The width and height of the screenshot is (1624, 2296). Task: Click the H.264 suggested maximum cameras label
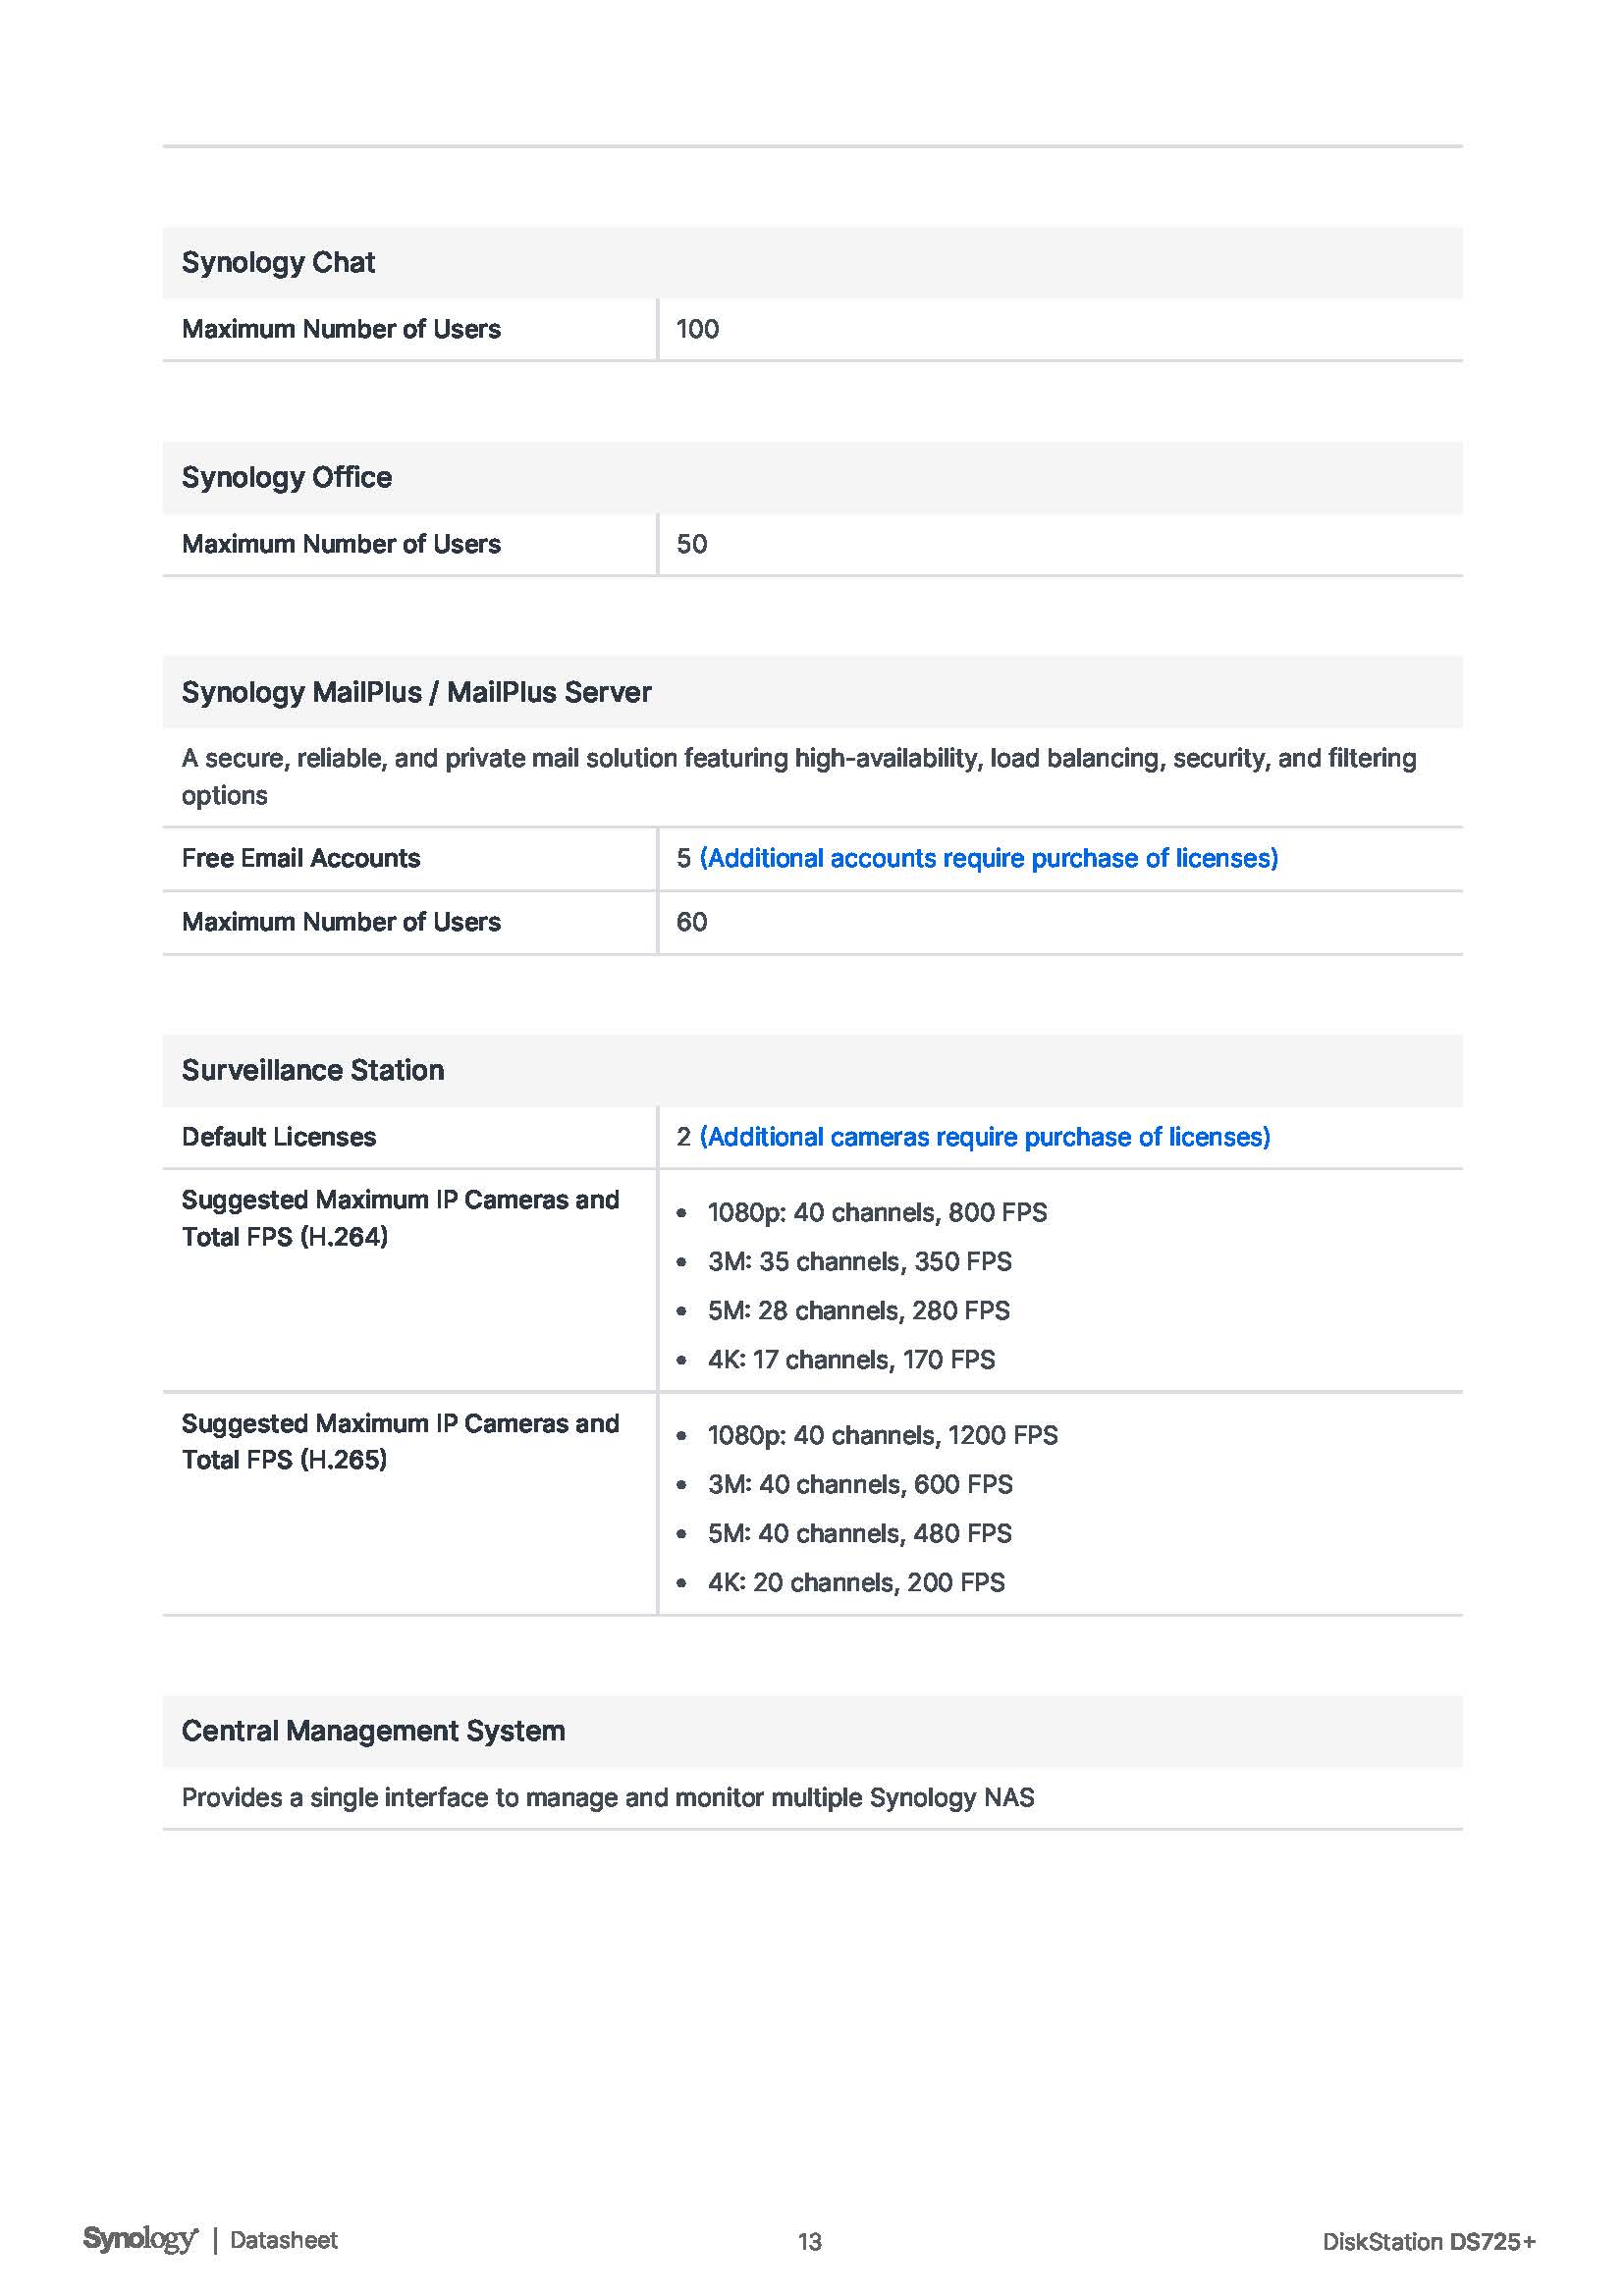400,1218
